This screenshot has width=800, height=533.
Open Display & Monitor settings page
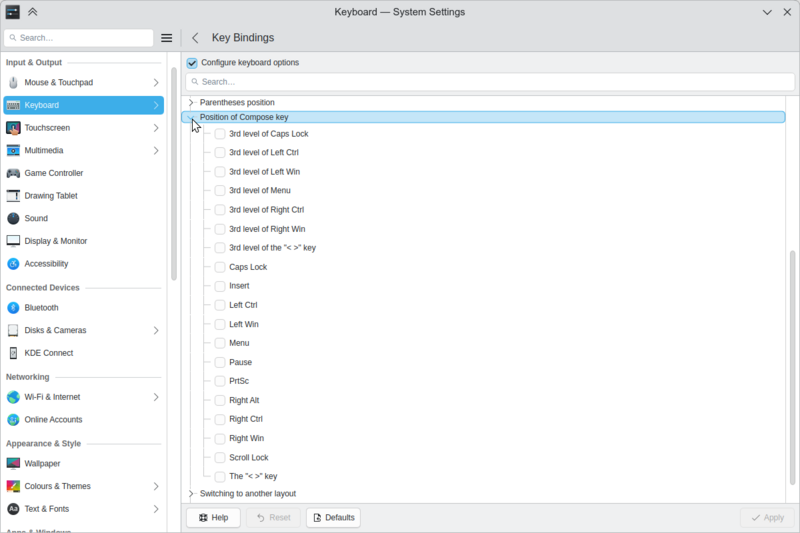coord(55,241)
